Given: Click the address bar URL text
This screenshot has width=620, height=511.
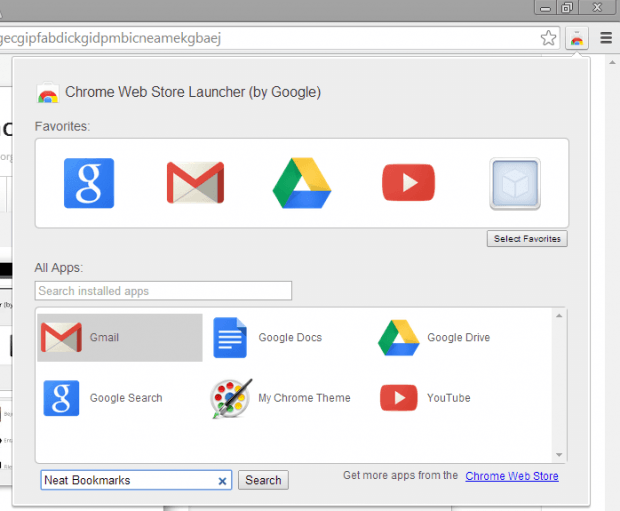Looking at the screenshot, I should tap(110, 38).
